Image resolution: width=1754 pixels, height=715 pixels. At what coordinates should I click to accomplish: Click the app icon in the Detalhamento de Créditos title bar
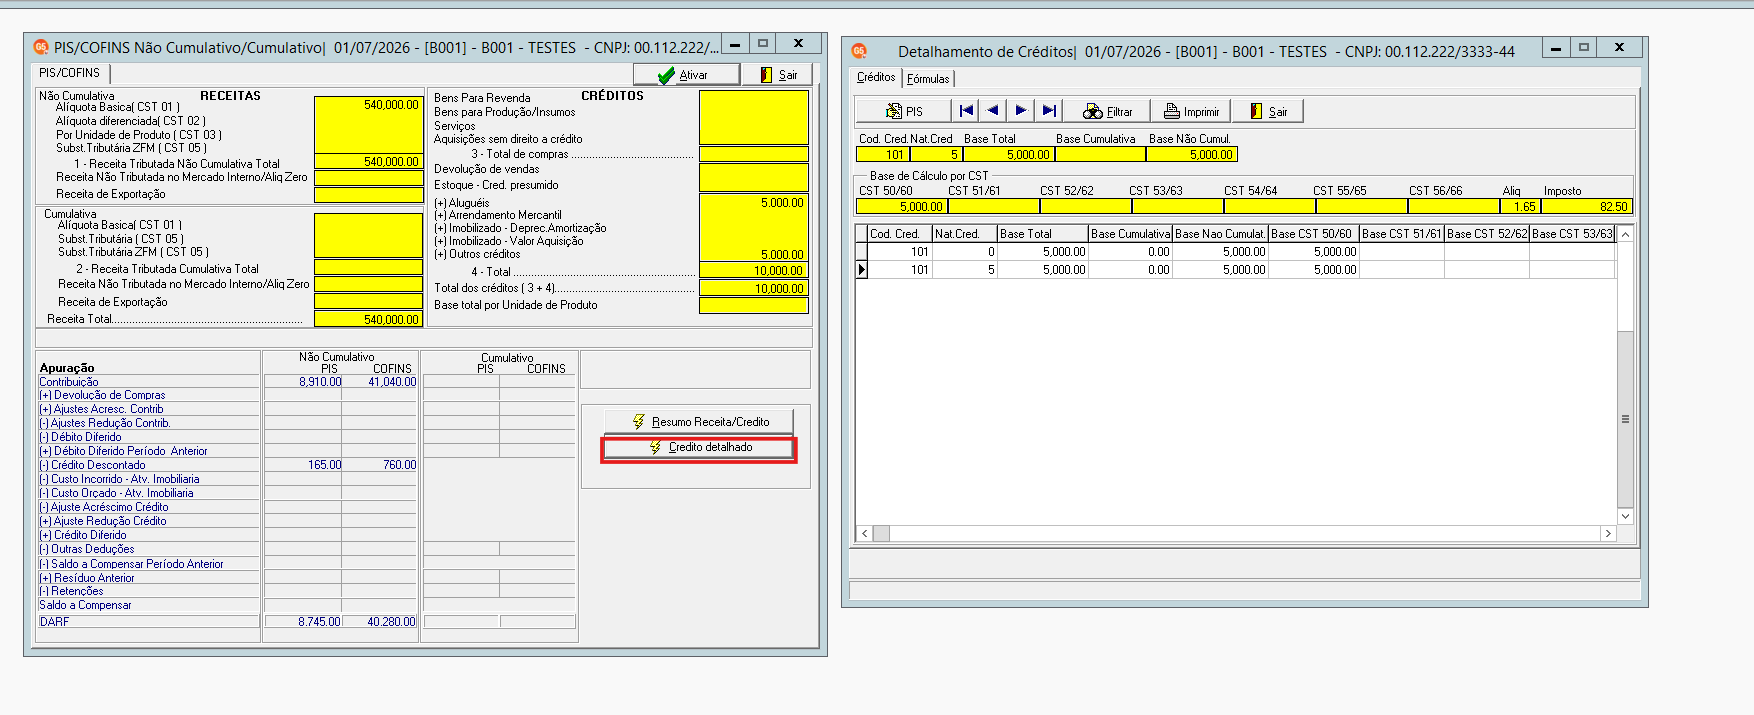point(859,51)
